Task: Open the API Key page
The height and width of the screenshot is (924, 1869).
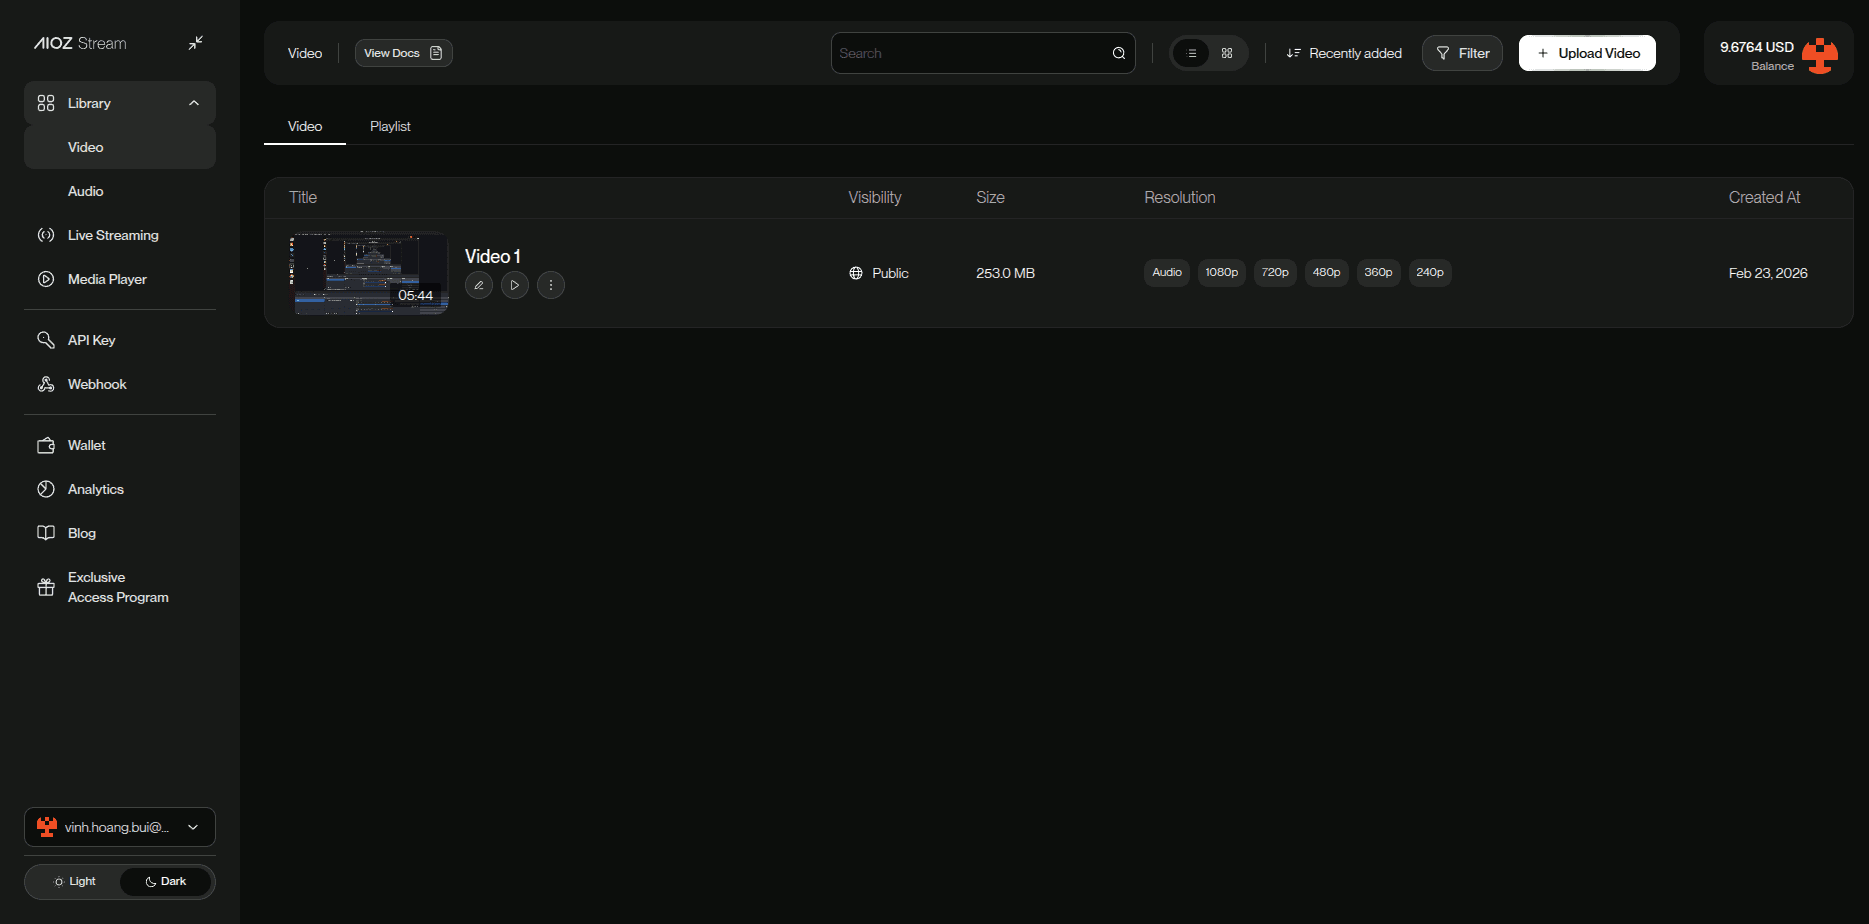Action: coord(91,340)
